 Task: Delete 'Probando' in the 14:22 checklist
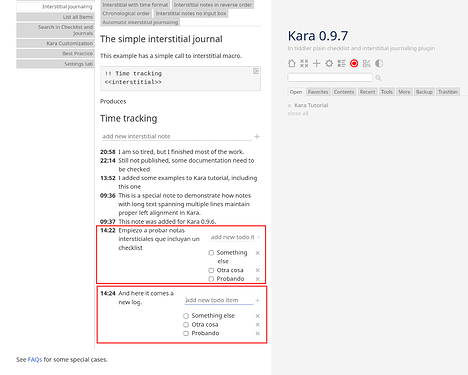(258, 279)
